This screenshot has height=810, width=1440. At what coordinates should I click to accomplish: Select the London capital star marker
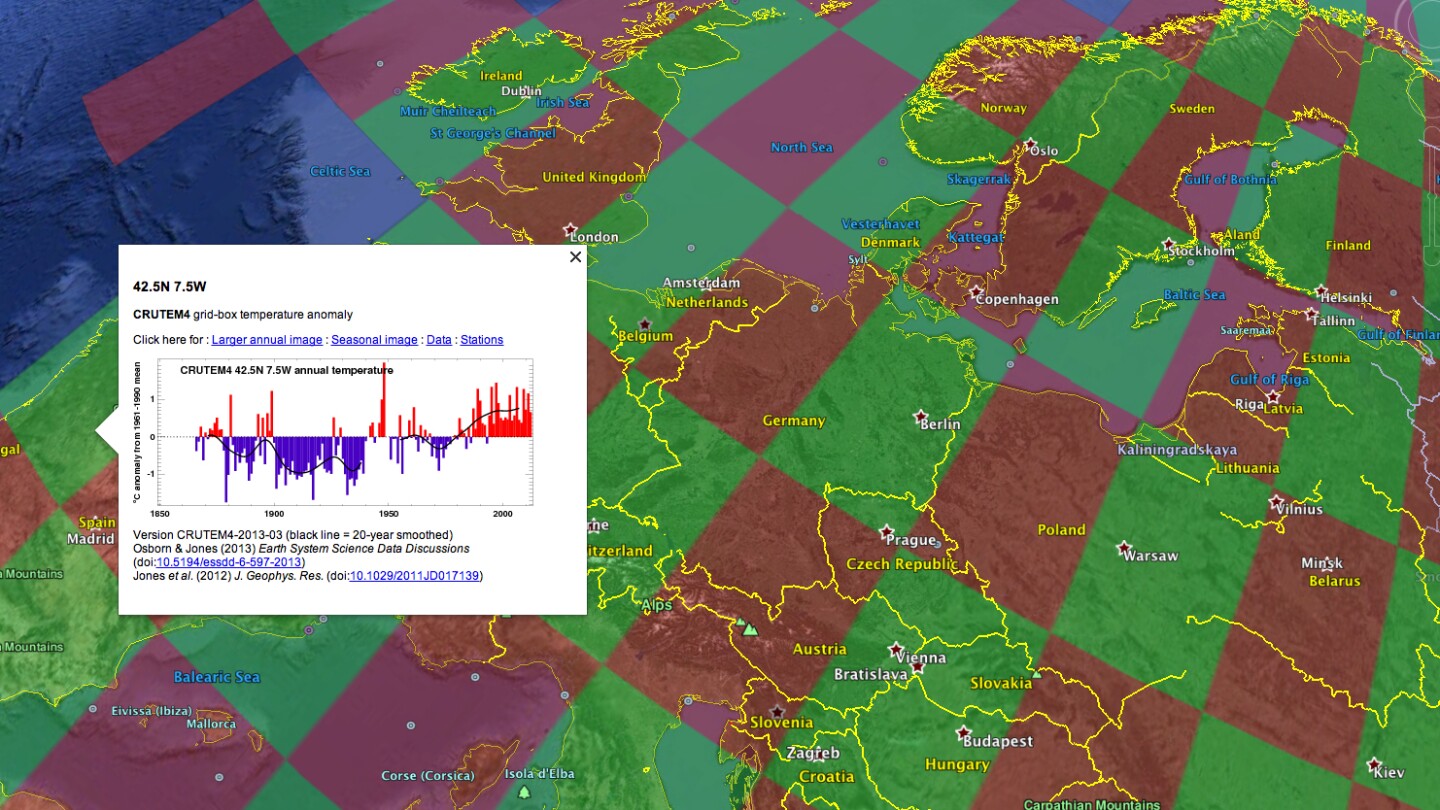[x=571, y=229]
